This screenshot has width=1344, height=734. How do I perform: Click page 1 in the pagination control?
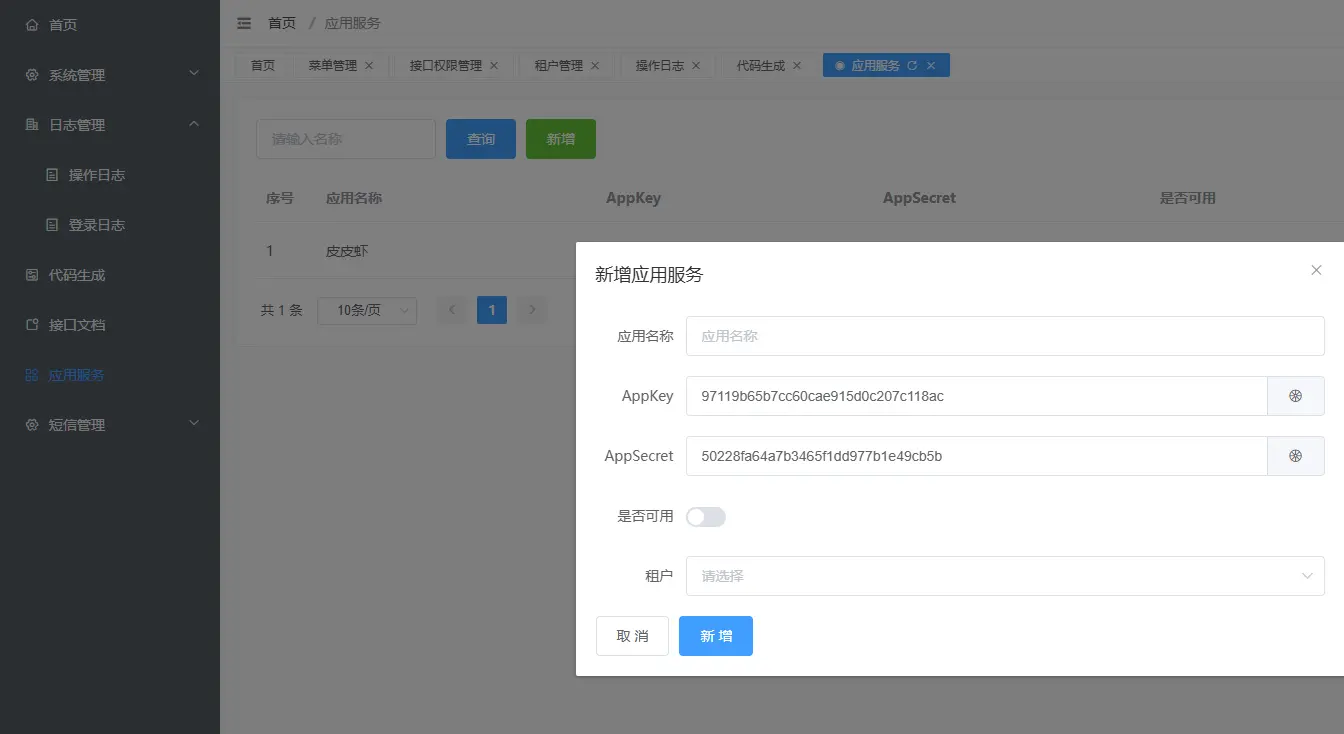point(491,310)
